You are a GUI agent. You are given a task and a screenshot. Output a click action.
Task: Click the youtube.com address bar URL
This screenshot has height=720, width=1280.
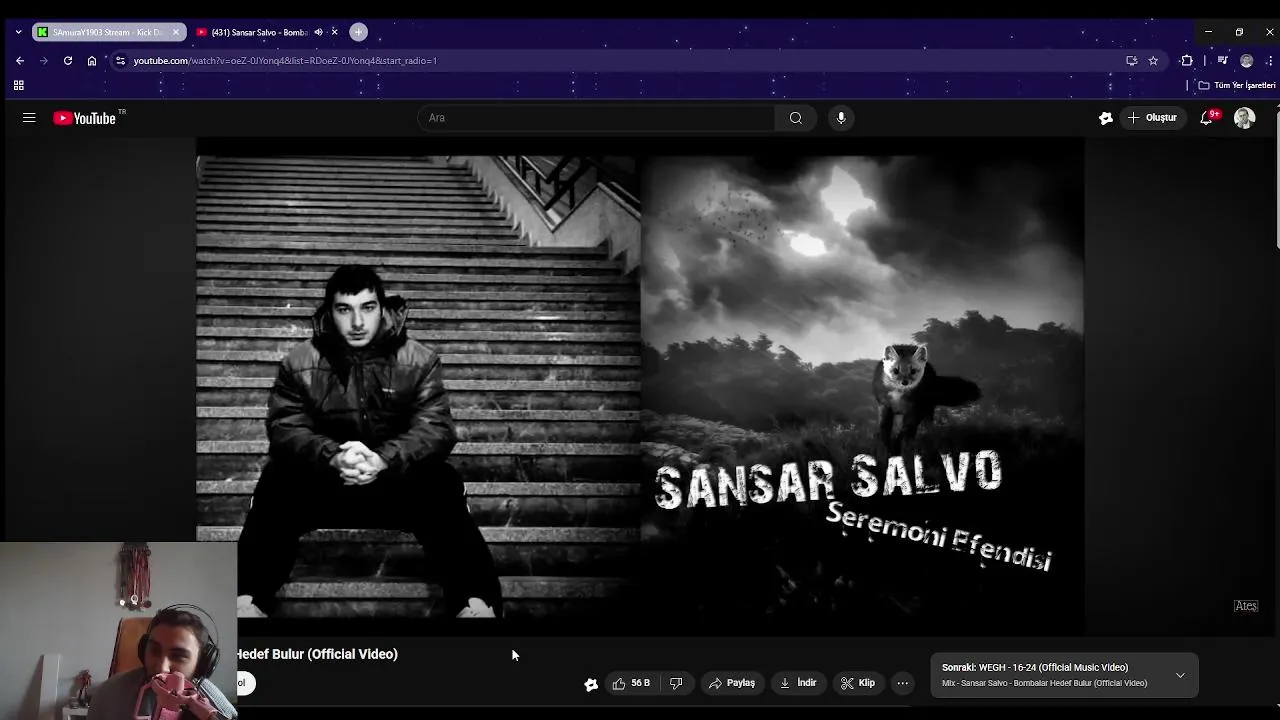285,61
